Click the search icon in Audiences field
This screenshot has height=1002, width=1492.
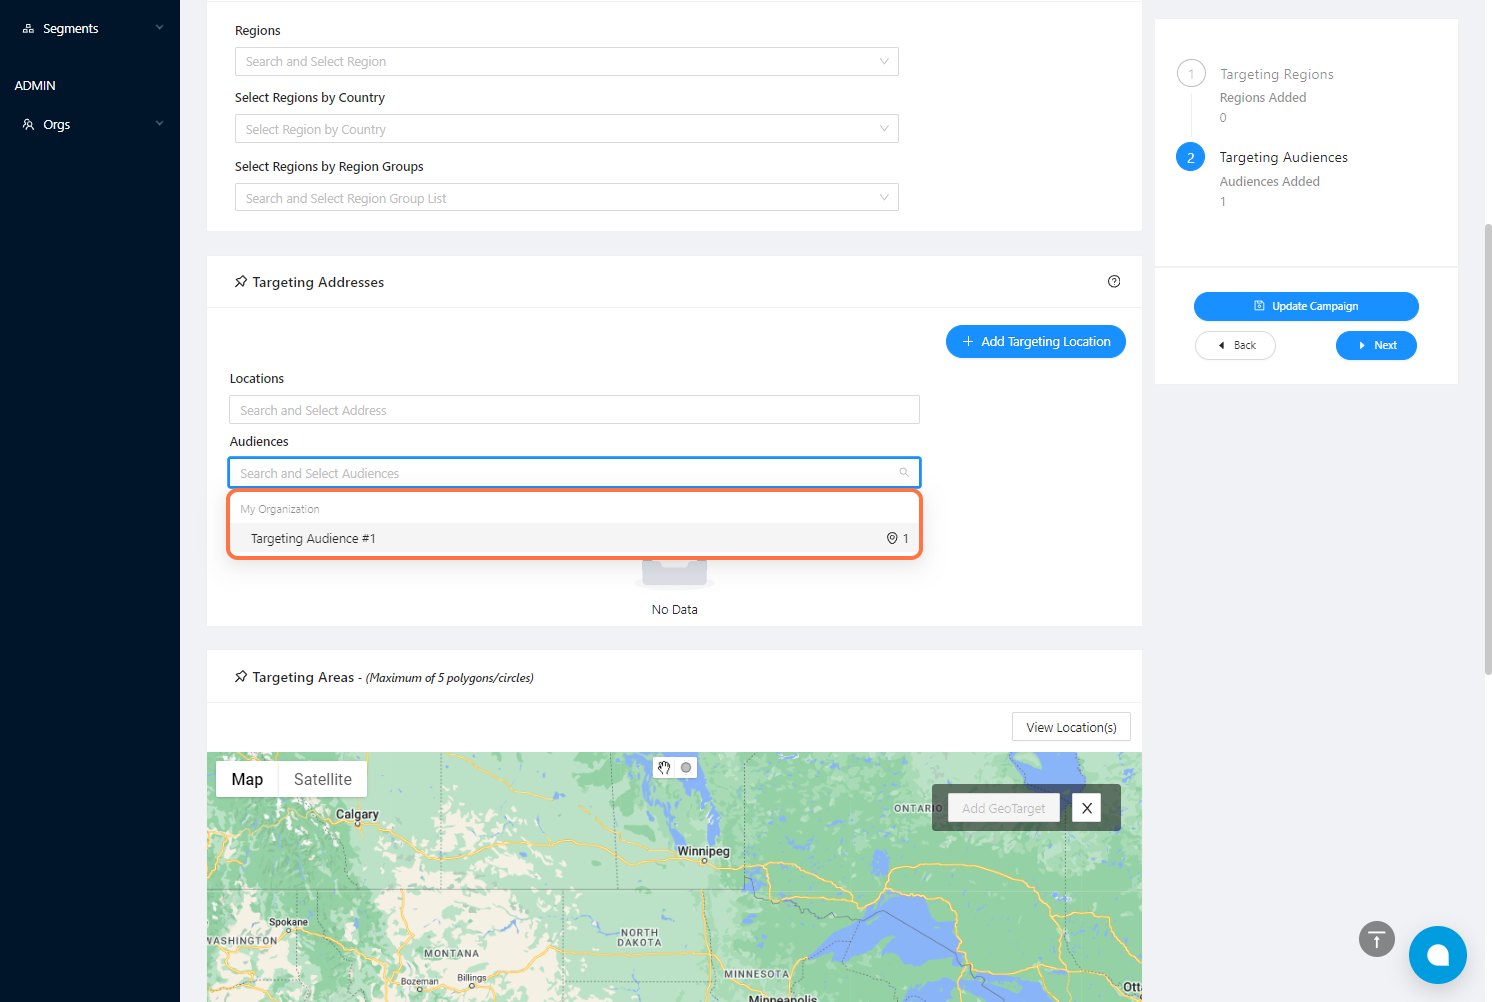click(904, 473)
